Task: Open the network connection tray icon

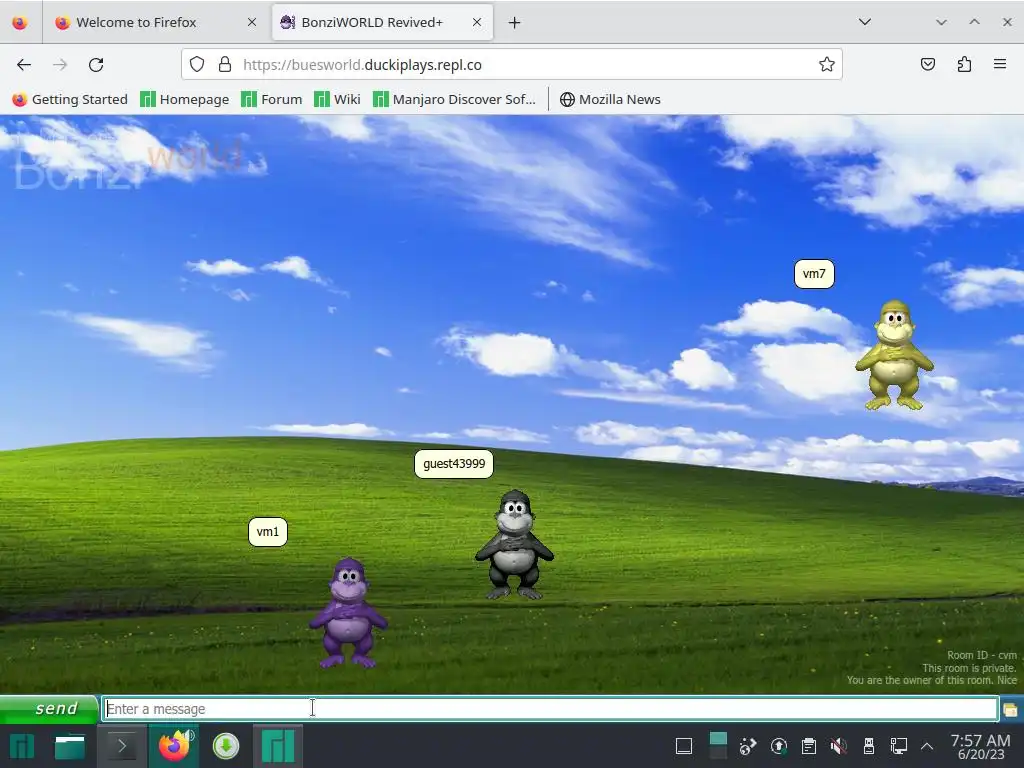Action: point(899,746)
